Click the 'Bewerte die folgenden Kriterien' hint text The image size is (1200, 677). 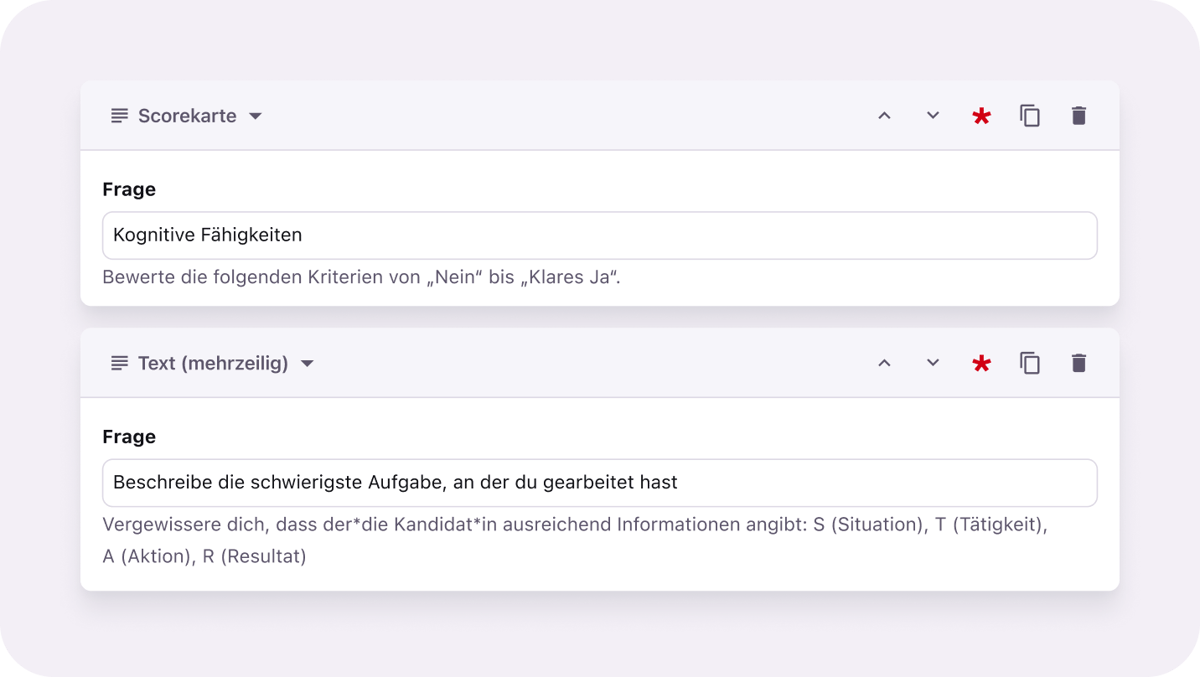(361, 277)
